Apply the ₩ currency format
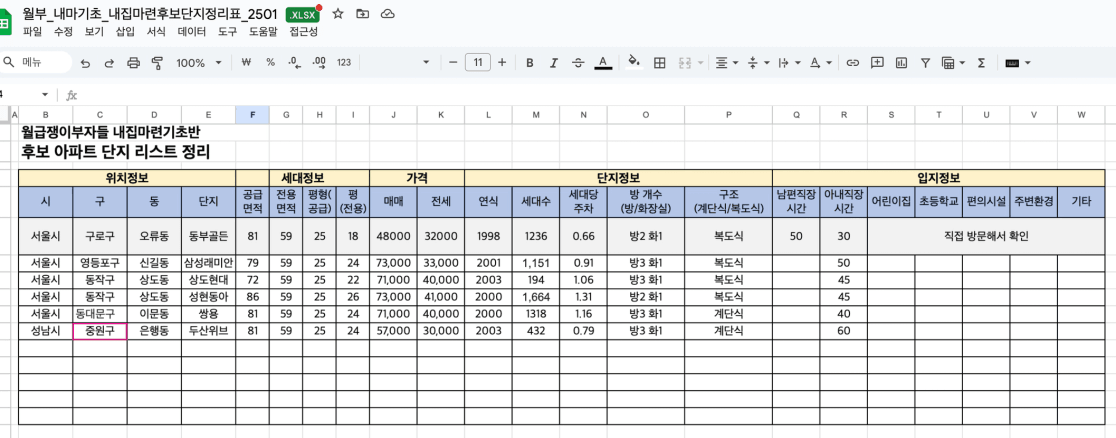 247,63
